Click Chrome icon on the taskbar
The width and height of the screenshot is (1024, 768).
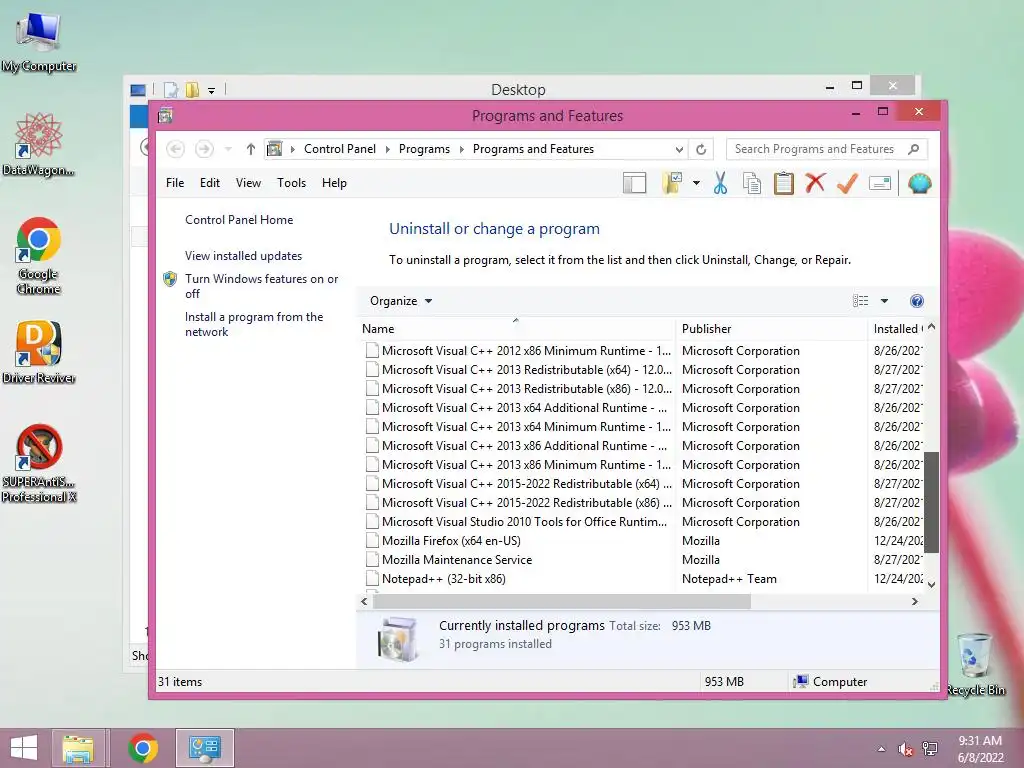143,748
